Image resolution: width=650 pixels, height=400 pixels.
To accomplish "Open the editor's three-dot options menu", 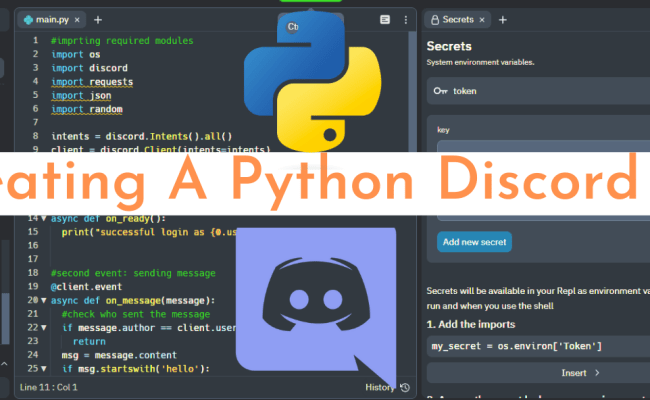I will tap(405, 19).
